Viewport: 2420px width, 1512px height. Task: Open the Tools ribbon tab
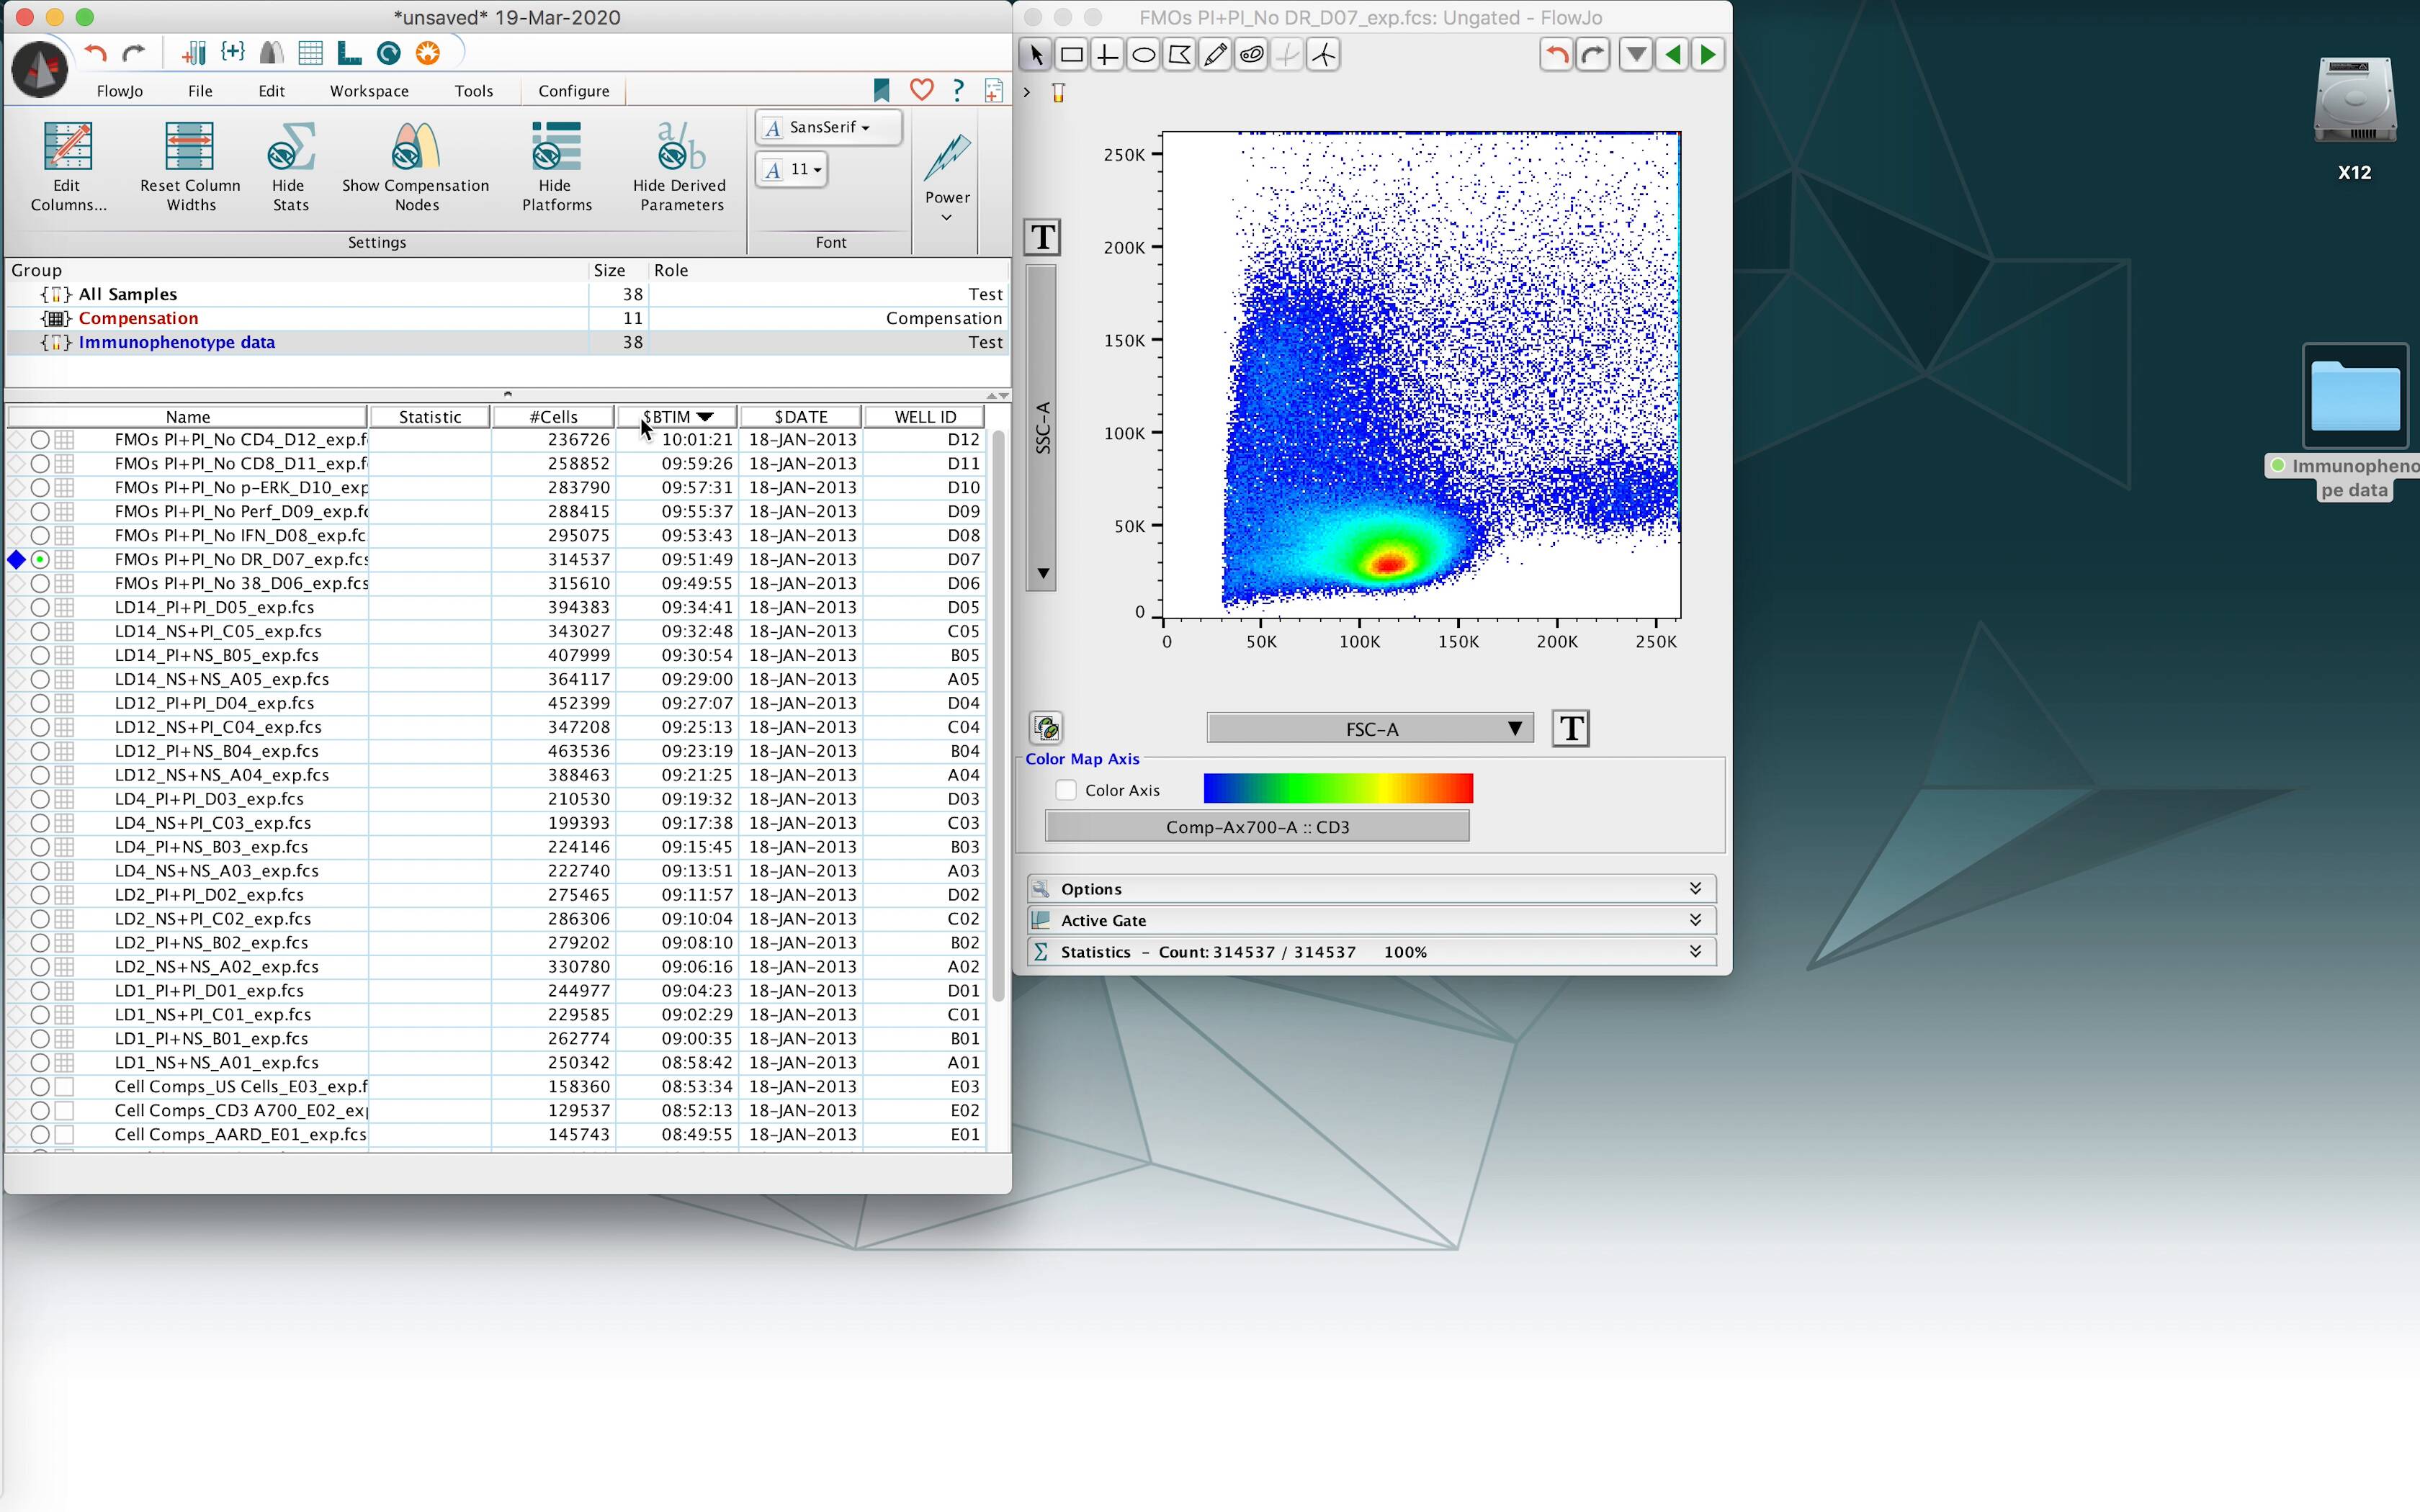pyautogui.click(x=473, y=91)
